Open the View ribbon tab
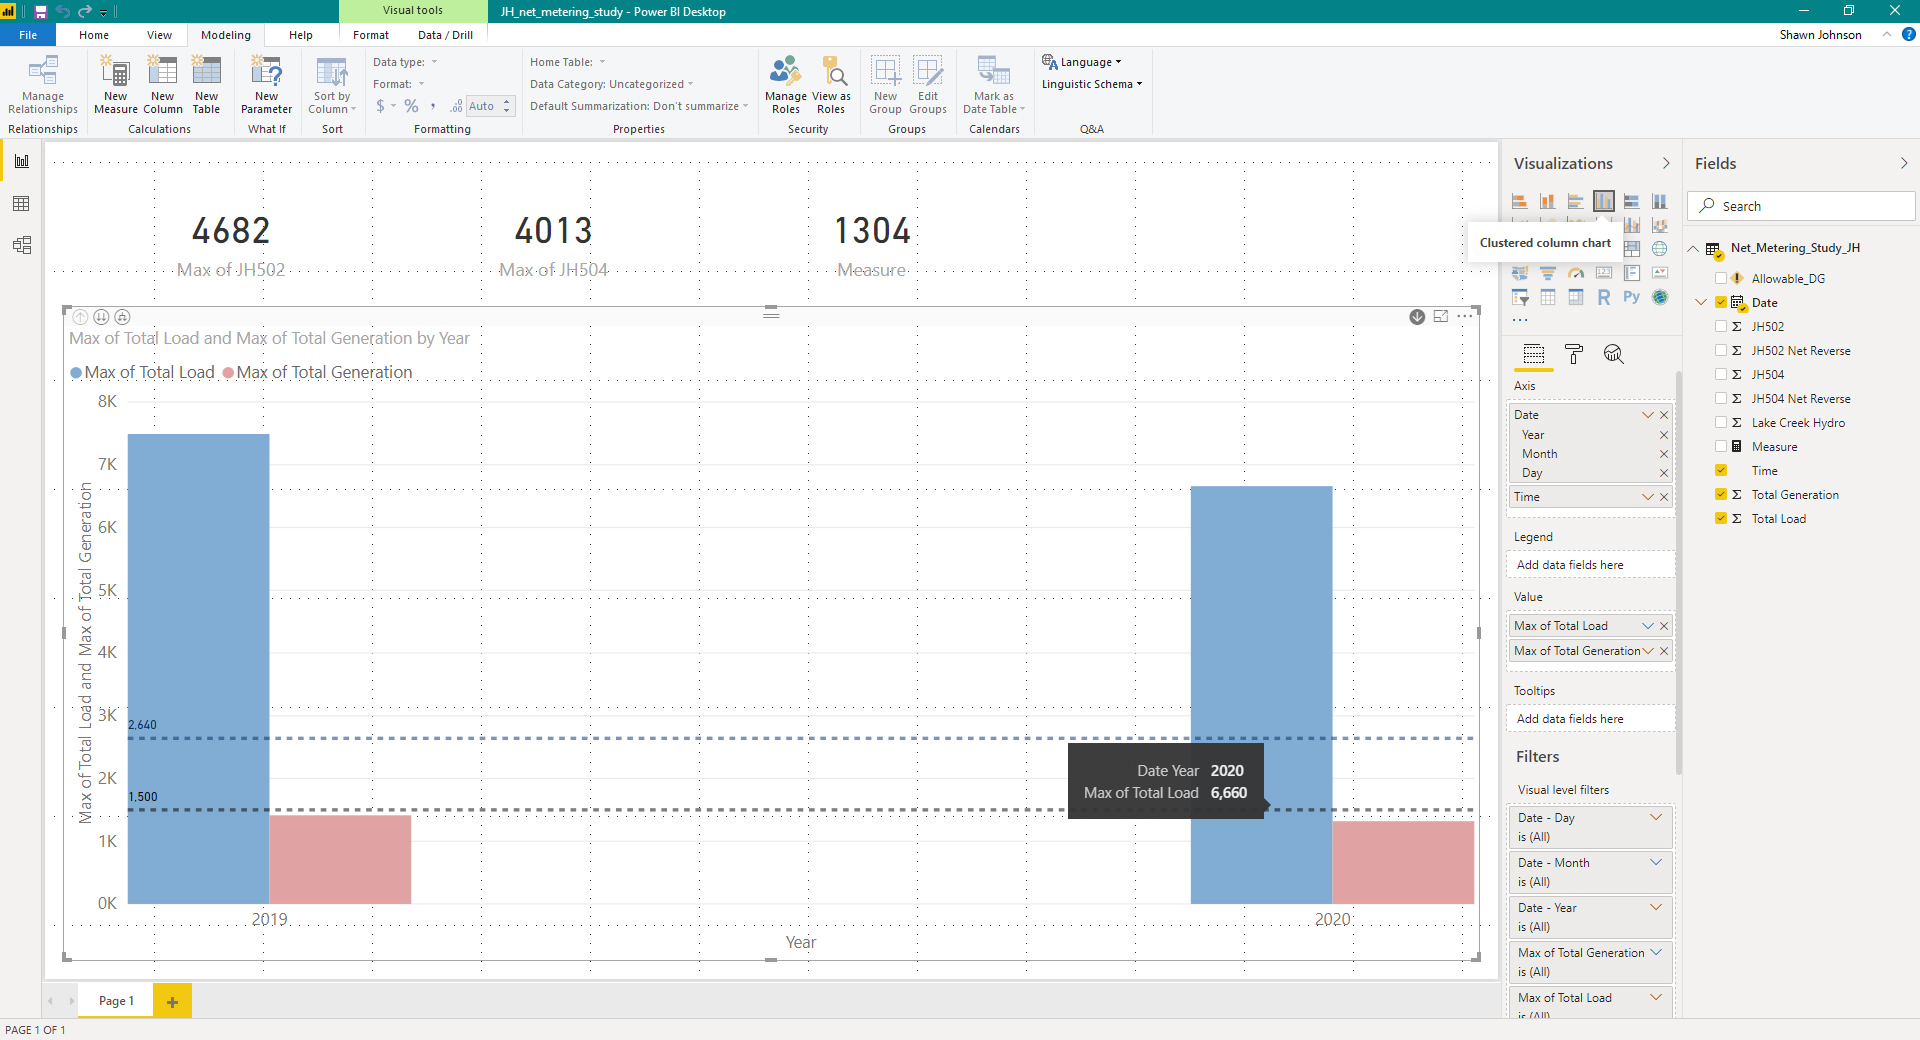Image resolution: width=1920 pixels, height=1040 pixels. point(160,35)
